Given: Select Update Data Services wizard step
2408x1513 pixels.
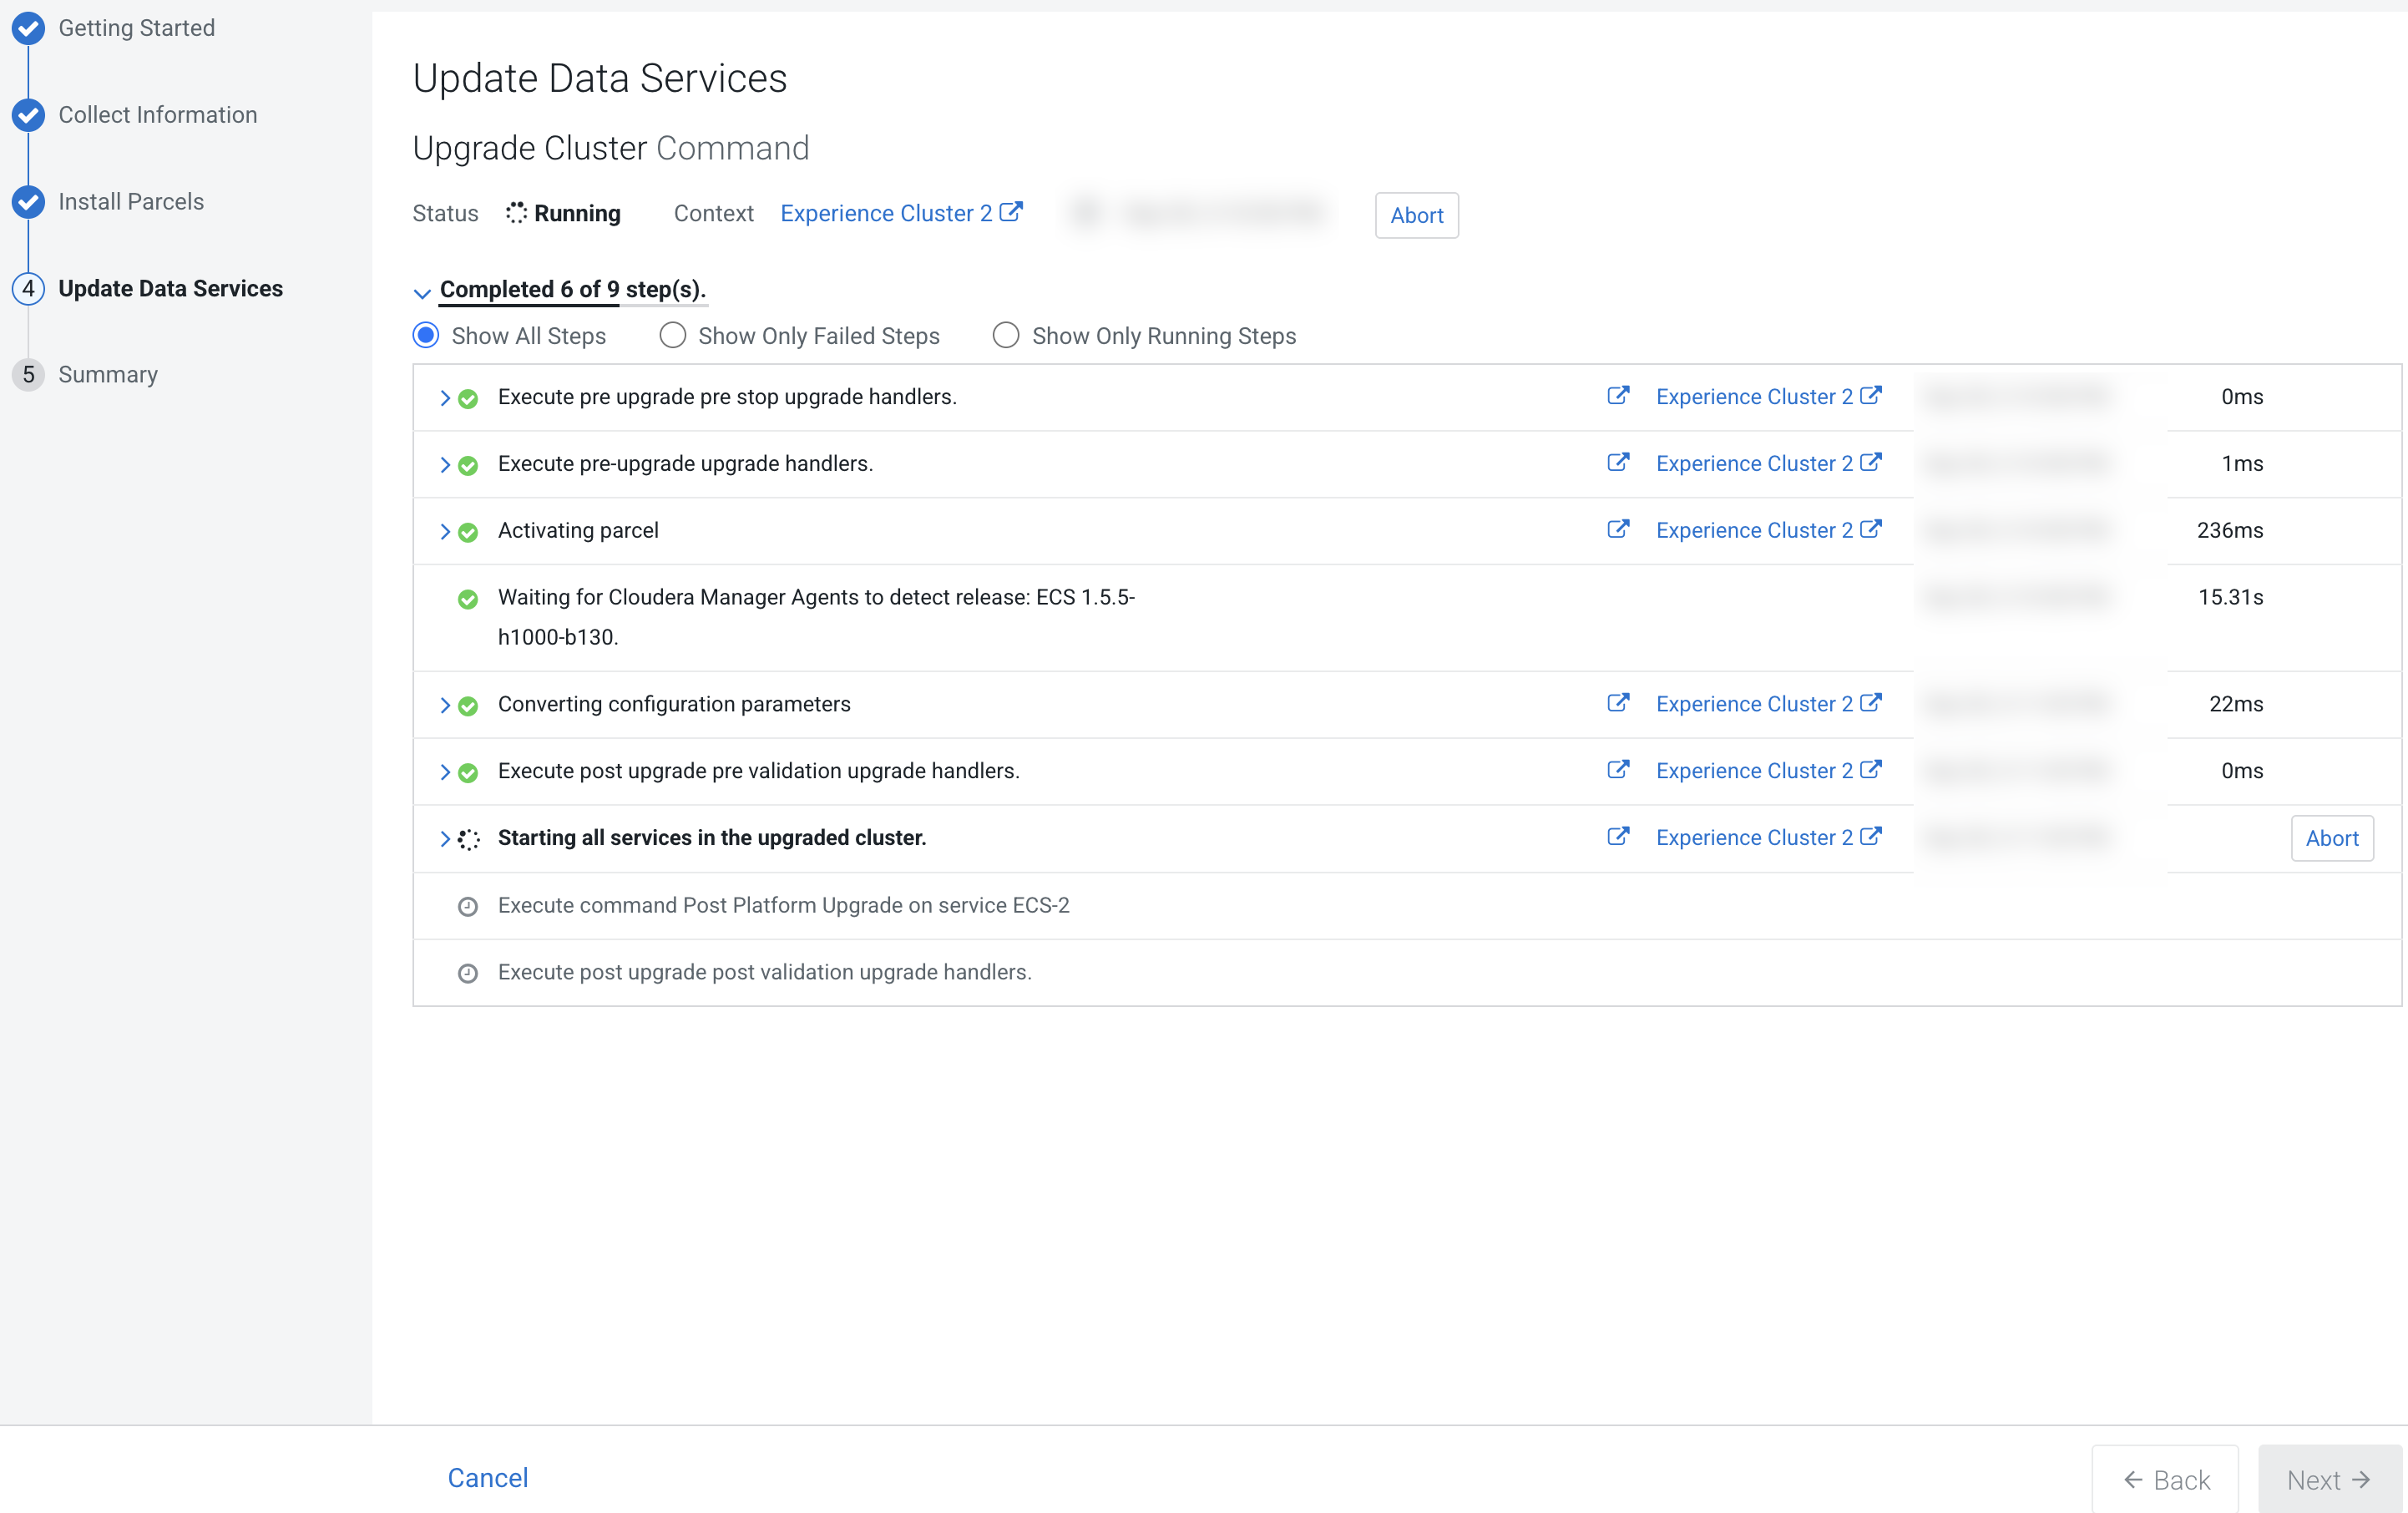Looking at the screenshot, I should point(170,288).
